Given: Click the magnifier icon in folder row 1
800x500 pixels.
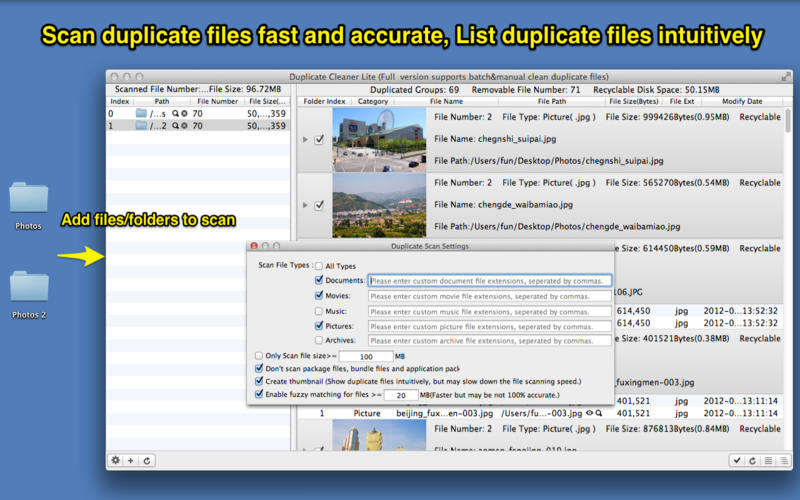Looking at the screenshot, I should [176, 126].
